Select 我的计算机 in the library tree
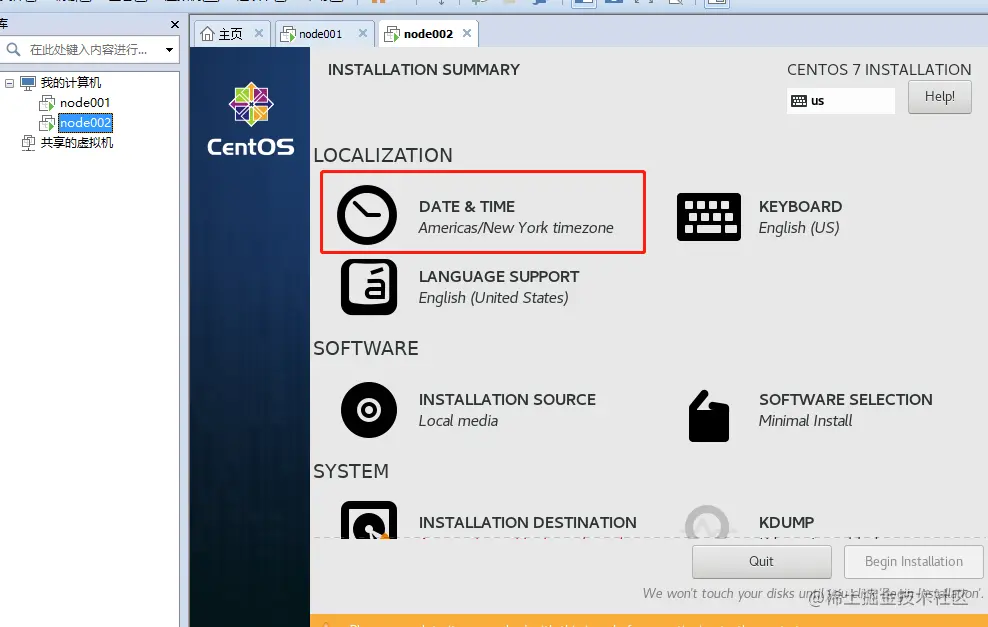This screenshot has height=627, width=988. pyautogui.click(x=71, y=83)
